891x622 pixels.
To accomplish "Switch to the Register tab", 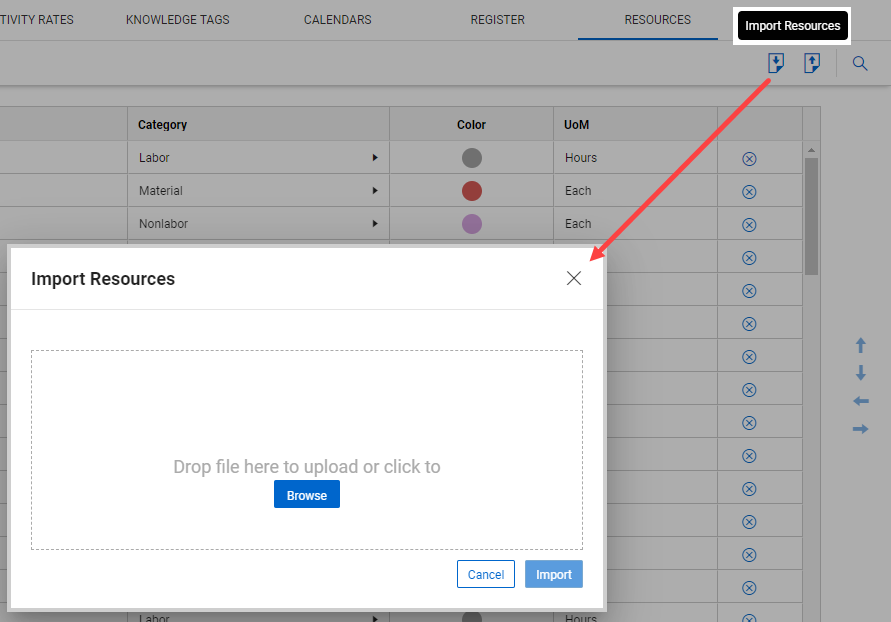I will [497, 20].
